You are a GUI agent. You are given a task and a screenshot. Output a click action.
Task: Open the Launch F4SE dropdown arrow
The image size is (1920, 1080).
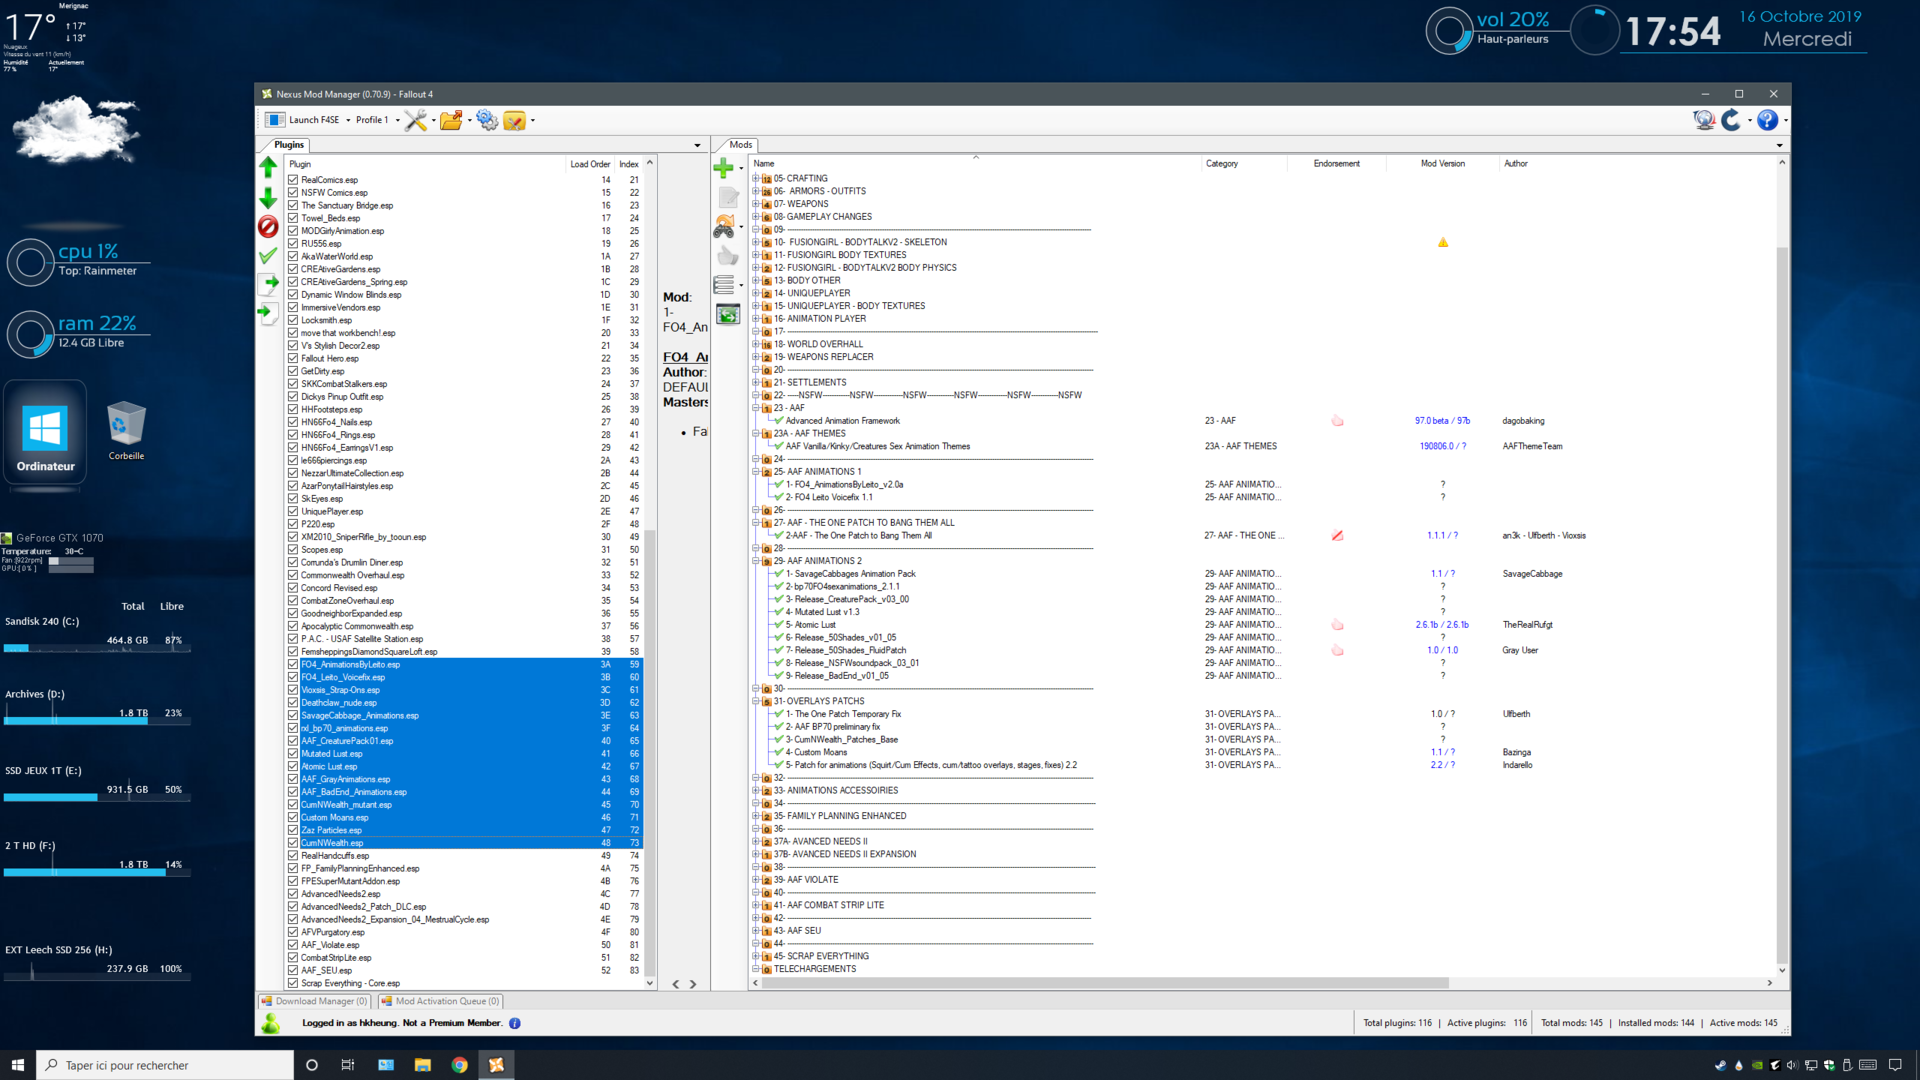[x=348, y=120]
